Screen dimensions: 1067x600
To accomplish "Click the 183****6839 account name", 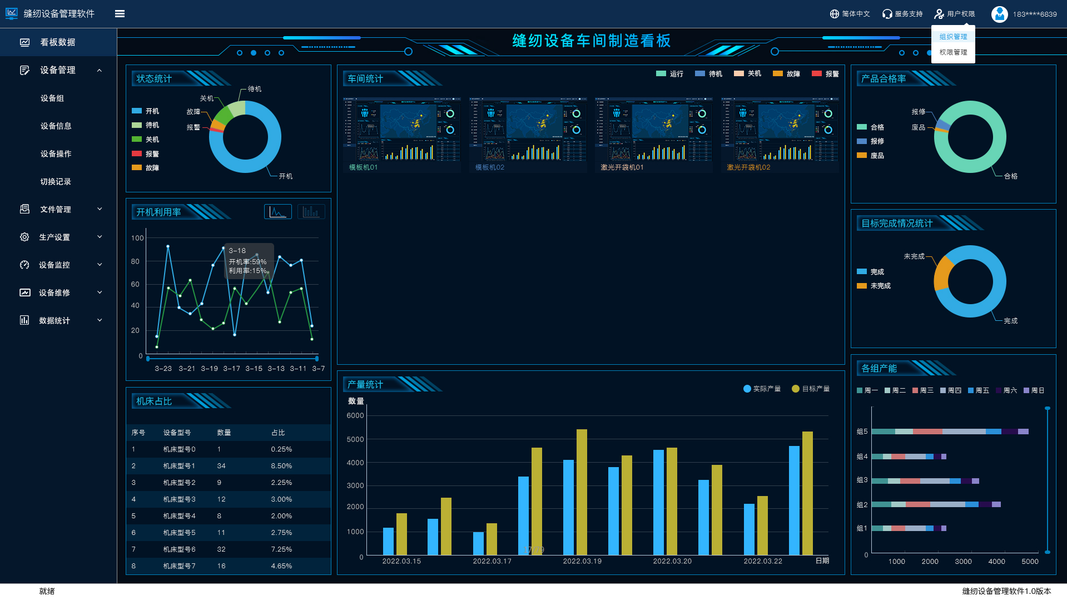I will click(x=1034, y=14).
